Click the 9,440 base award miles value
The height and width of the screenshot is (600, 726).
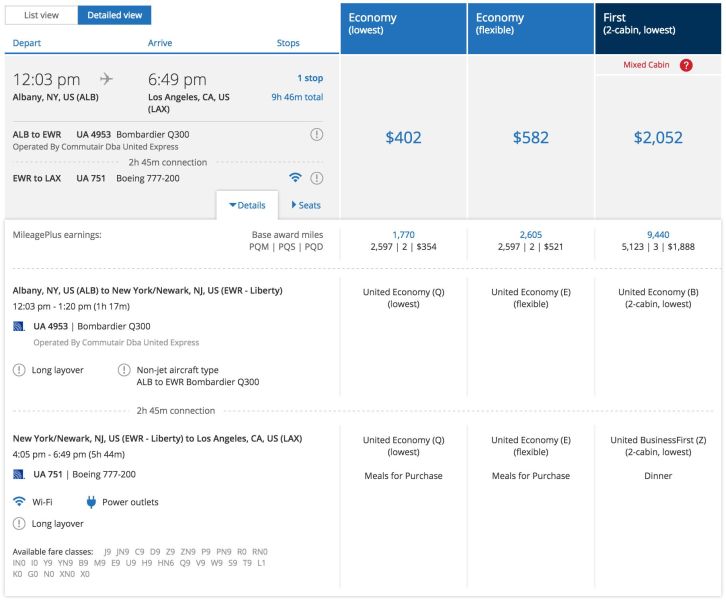[x=658, y=235]
